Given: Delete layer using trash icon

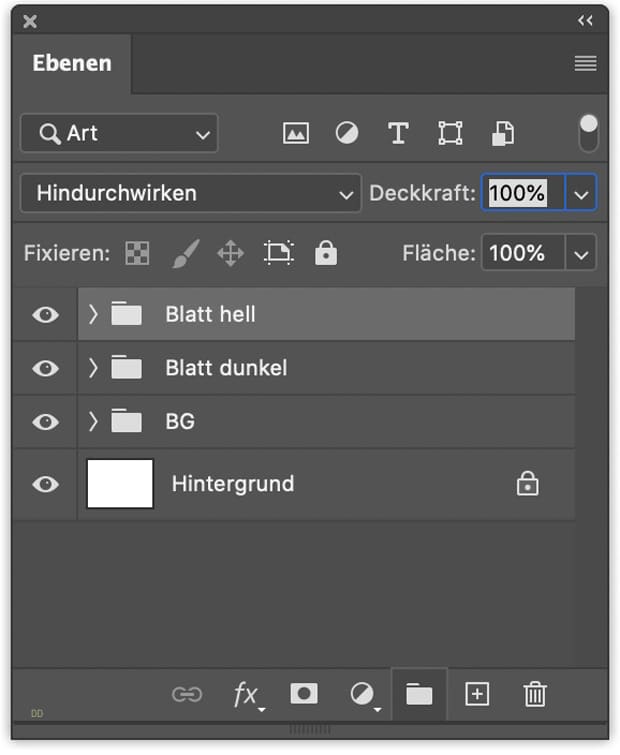Looking at the screenshot, I should 535,694.
